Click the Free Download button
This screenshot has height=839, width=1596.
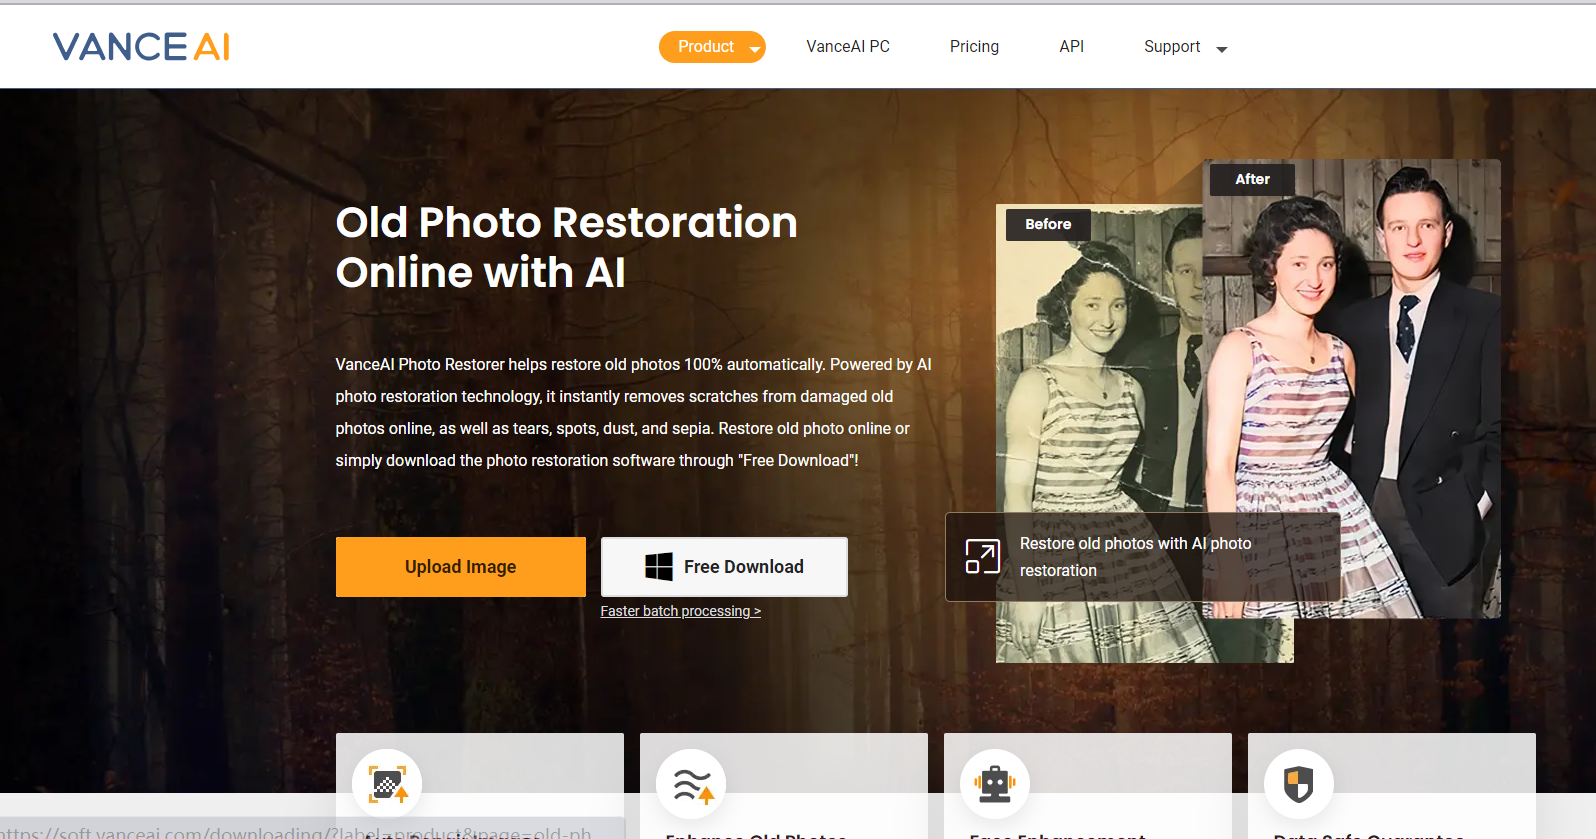click(x=724, y=567)
